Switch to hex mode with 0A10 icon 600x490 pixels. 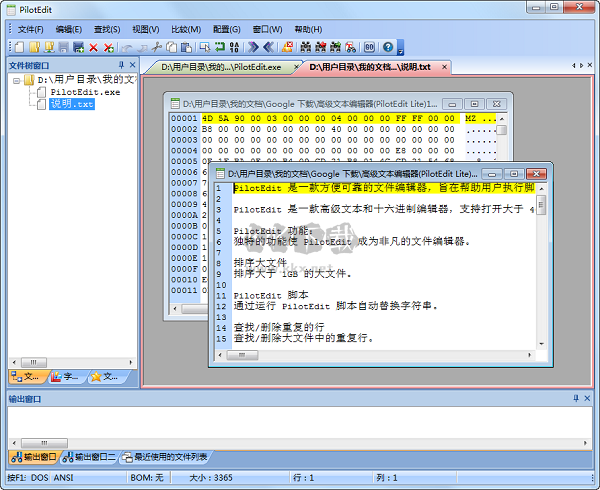(x=234, y=47)
